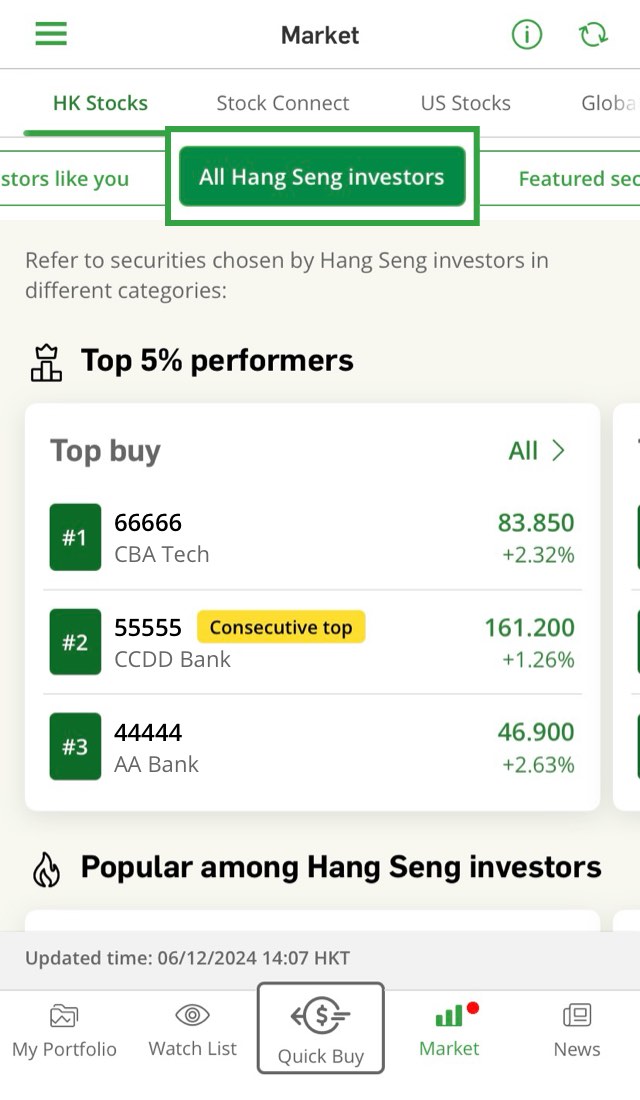This screenshot has width=640, height=1100.
Task: Switch to the Stock Connect tab
Action: tap(283, 103)
